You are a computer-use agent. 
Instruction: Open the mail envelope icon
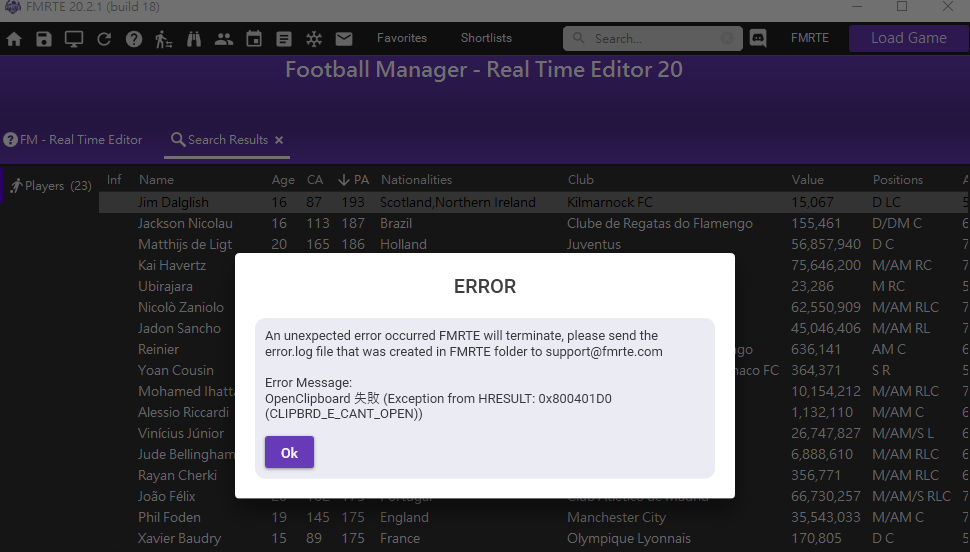[344, 40]
